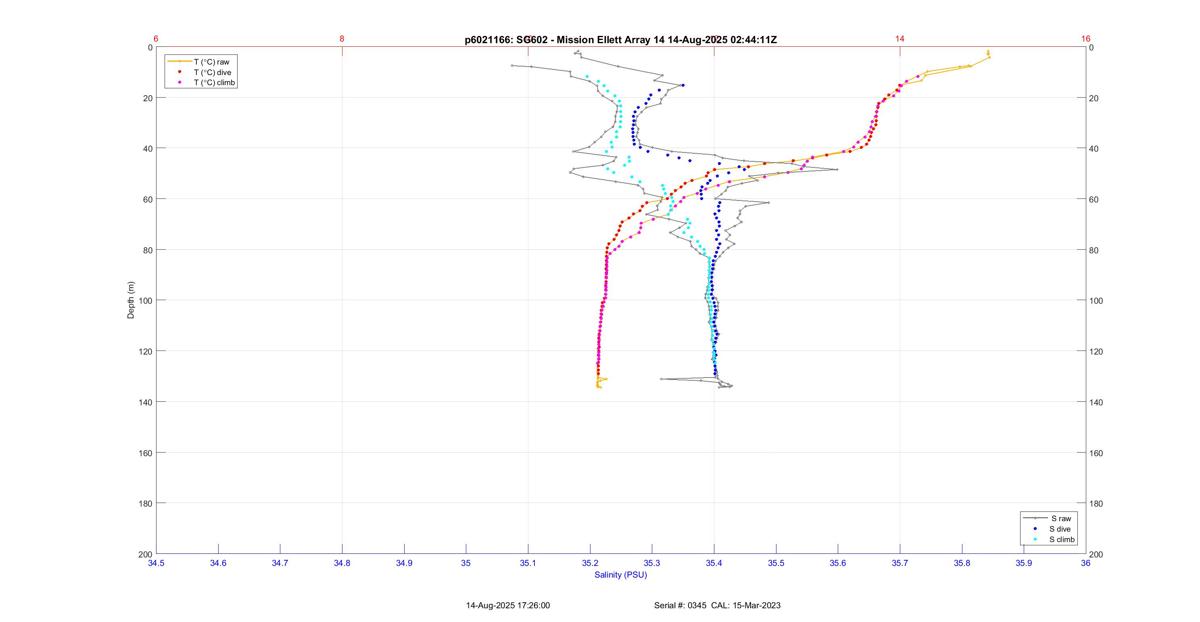Click the '14-Aug-2025 17:26:00' timestamp below the plot
This screenshot has height=622, width=1200.
point(508,605)
